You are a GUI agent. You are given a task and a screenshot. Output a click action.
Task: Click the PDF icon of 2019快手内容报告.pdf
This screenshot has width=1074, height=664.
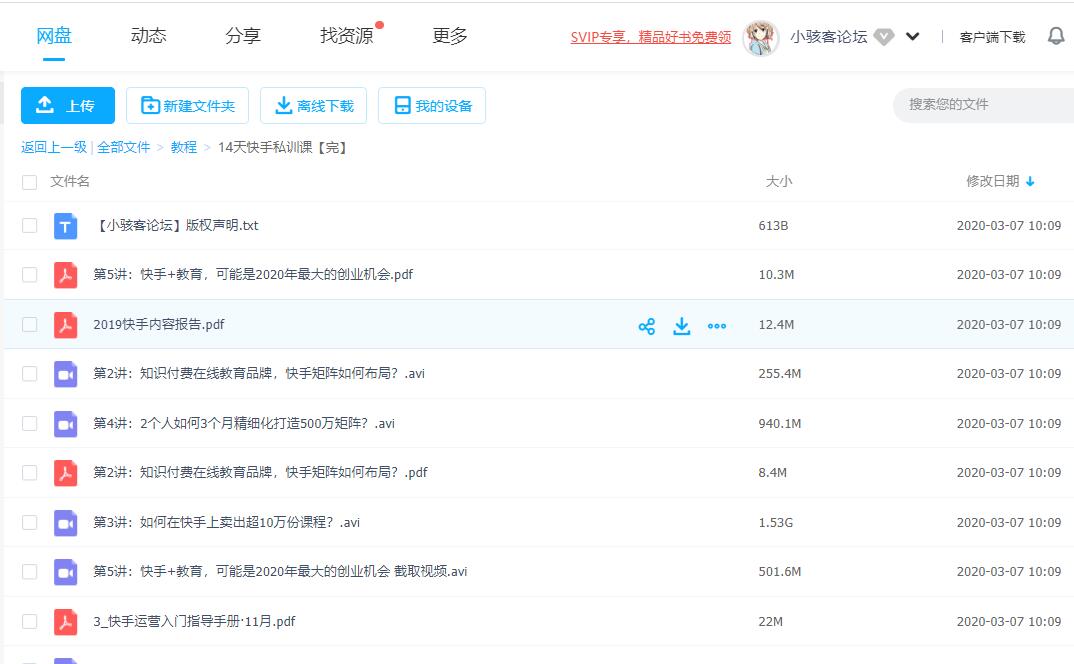tap(65, 325)
